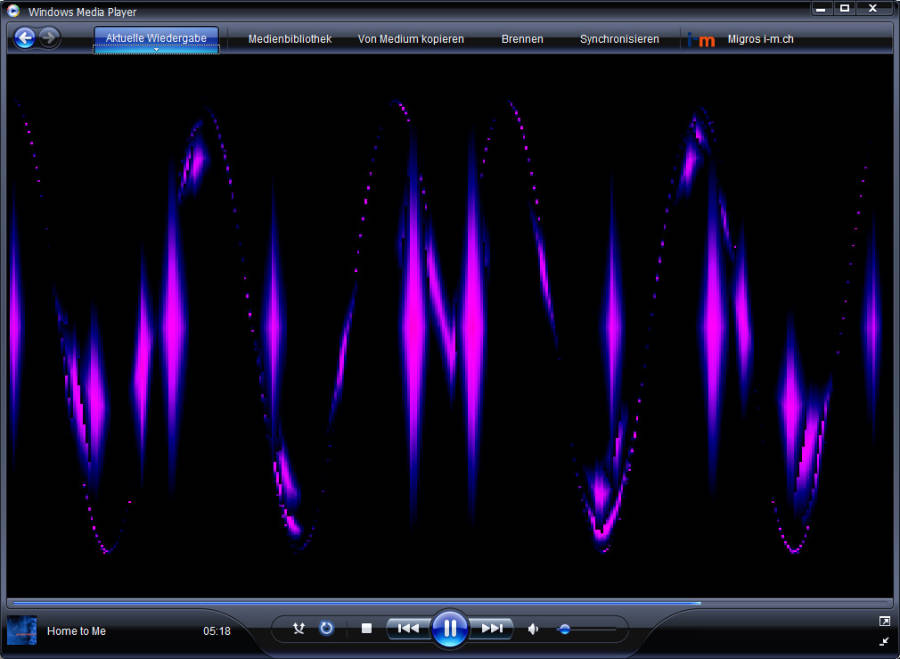
Task: Expand the Aktuelle Wiedergabe dropdown arrow
Action: 156,50
